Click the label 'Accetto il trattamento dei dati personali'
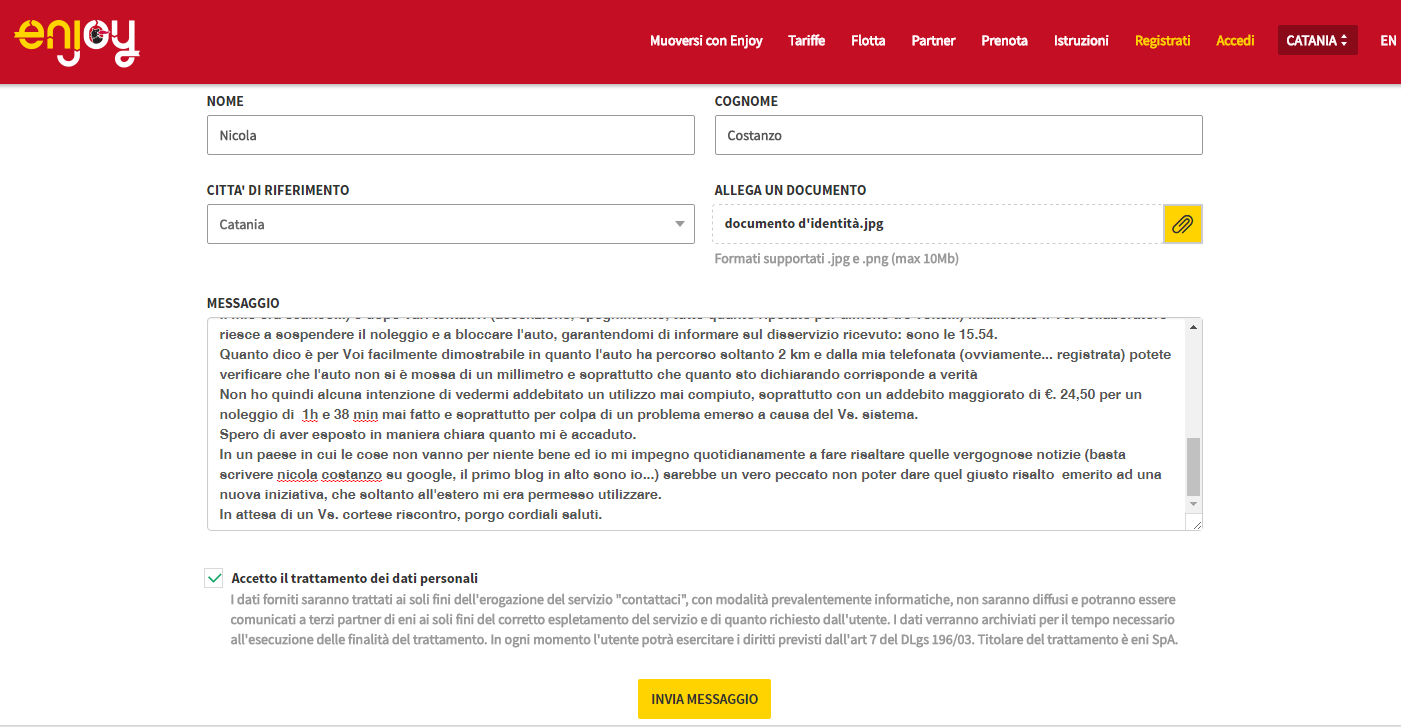The width and height of the screenshot is (1401, 727). pyautogui.click(x=355, y=578)
